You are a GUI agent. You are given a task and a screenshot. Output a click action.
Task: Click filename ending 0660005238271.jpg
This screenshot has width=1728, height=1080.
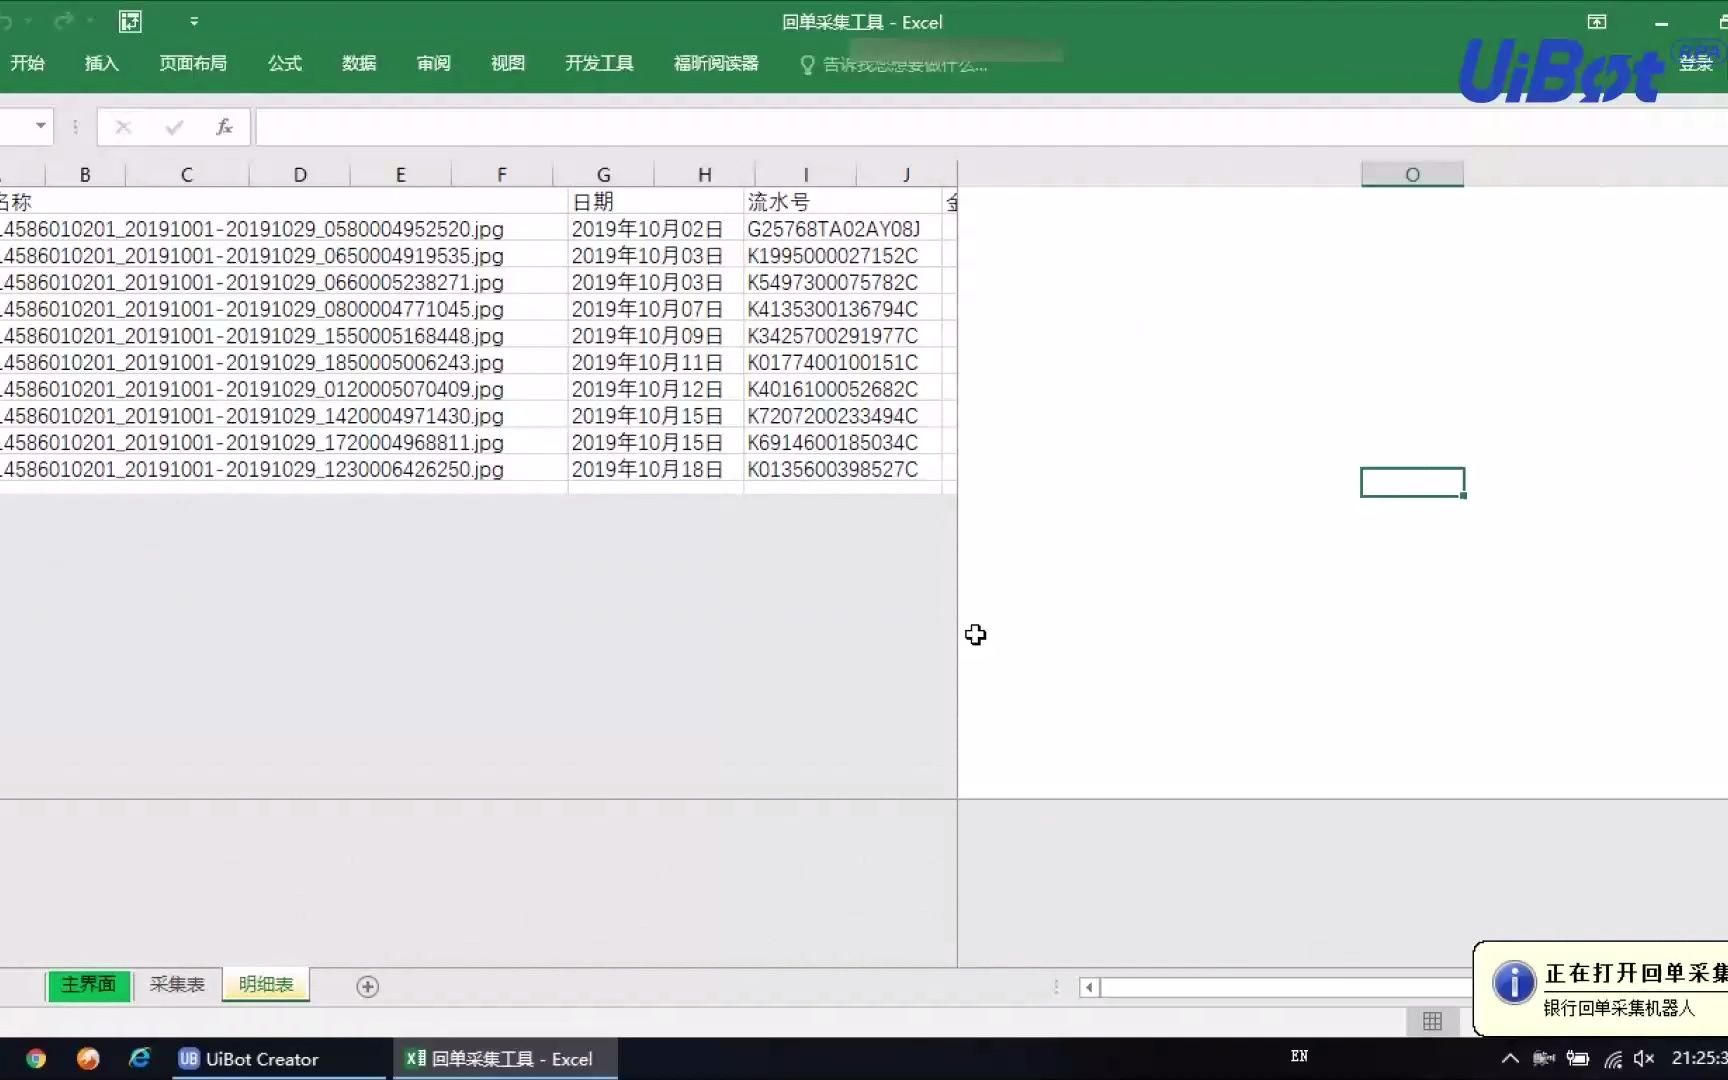pyautogui.click(x=252, y=282)
